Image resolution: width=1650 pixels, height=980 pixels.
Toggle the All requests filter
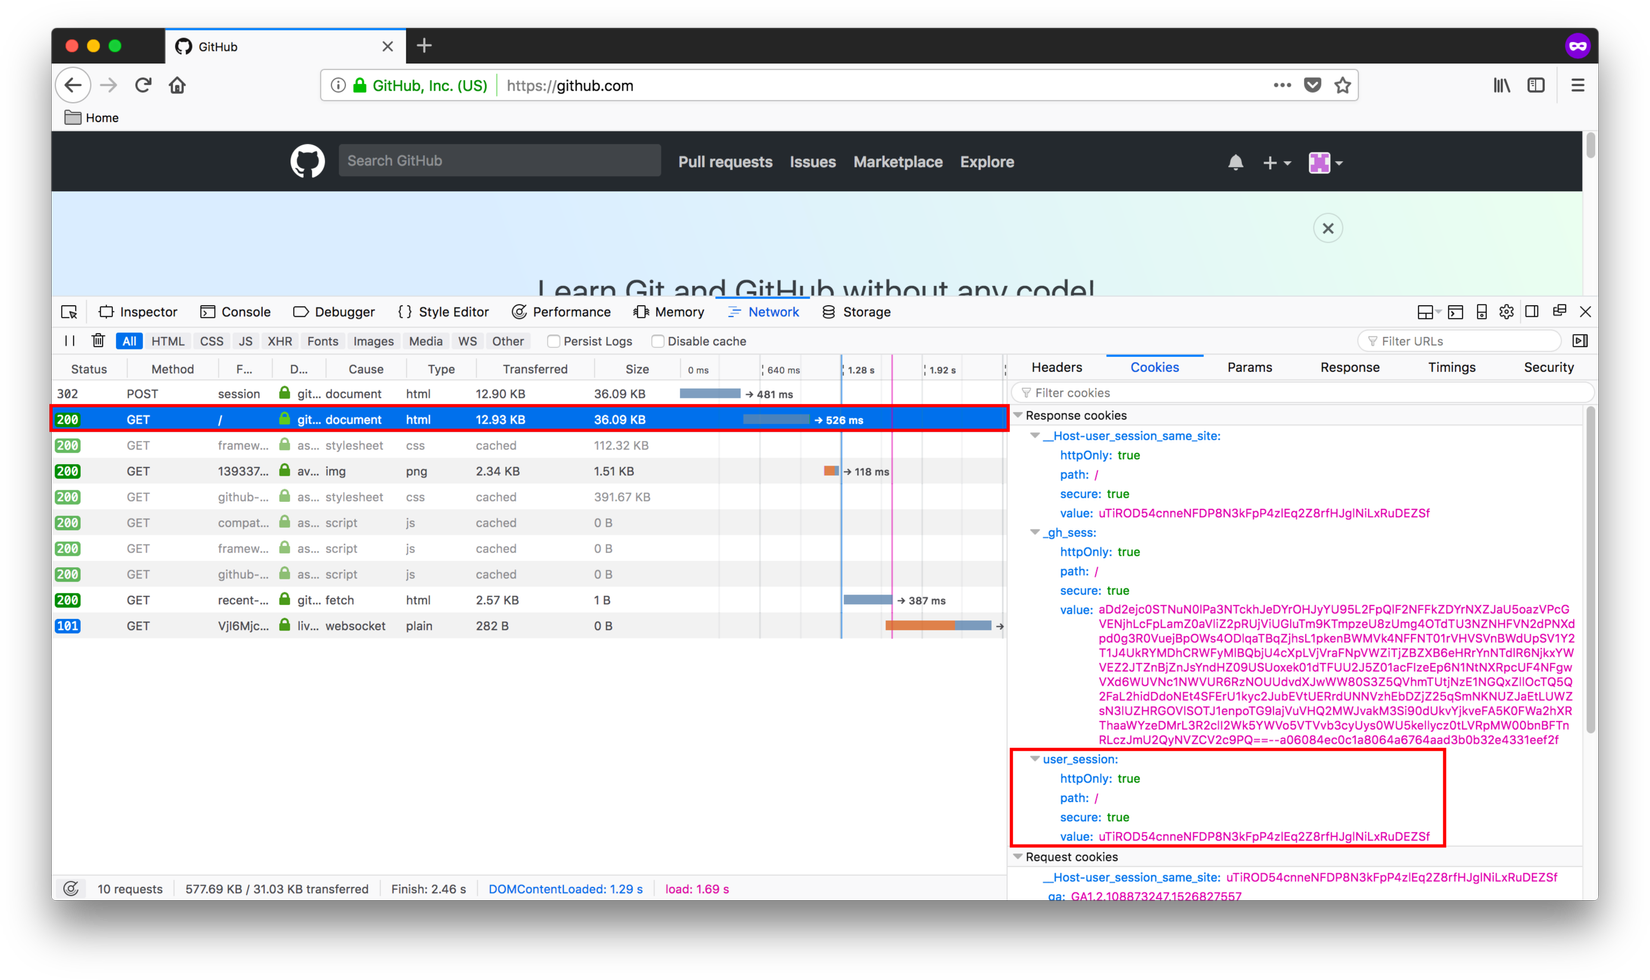click(129, 341)
